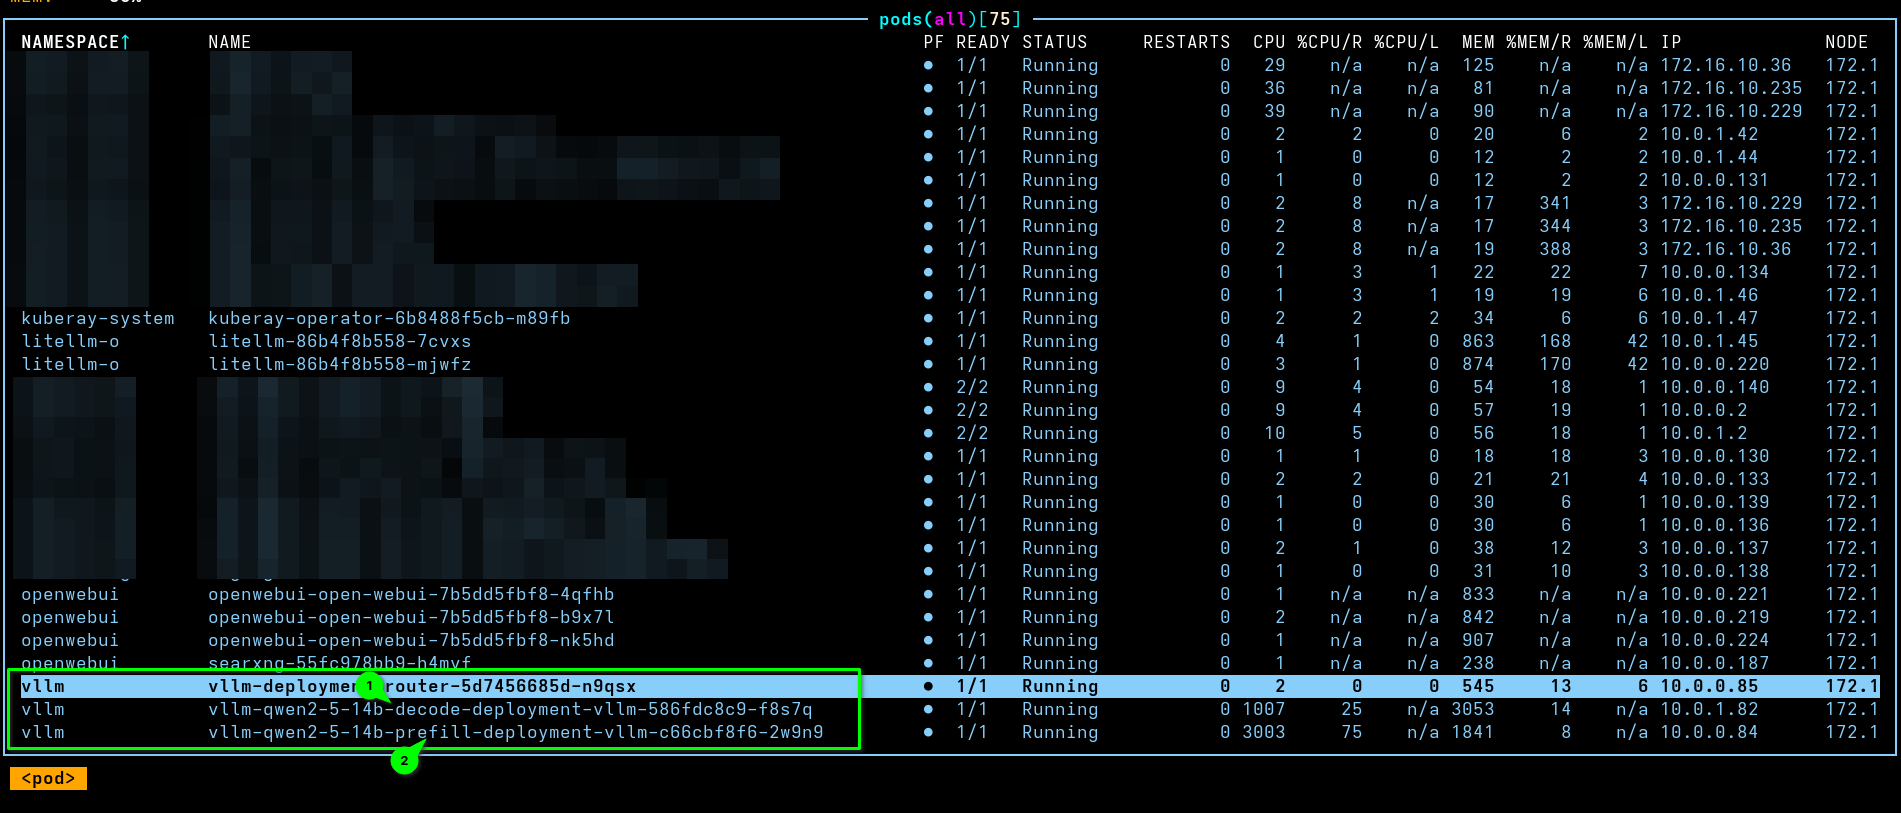Select the vllm prefill-deployment pod
Viewport: 1901px width, 813px height.
point(950,732)
